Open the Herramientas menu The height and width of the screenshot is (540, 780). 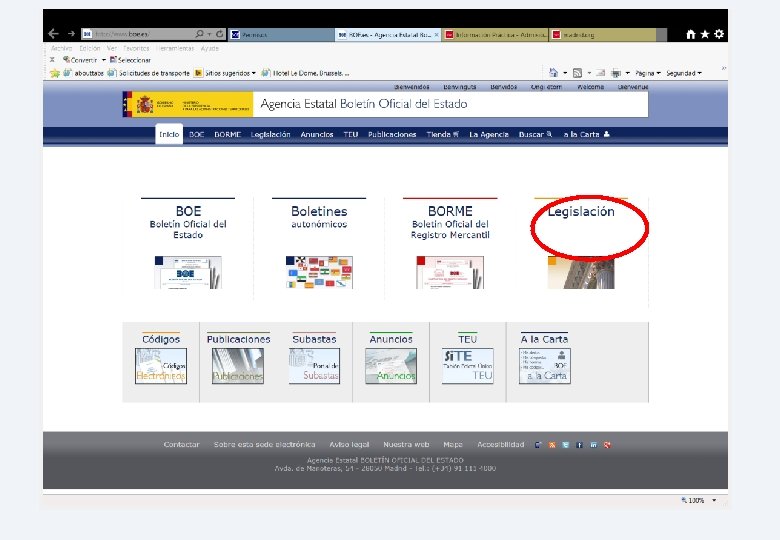pos(175,48)
